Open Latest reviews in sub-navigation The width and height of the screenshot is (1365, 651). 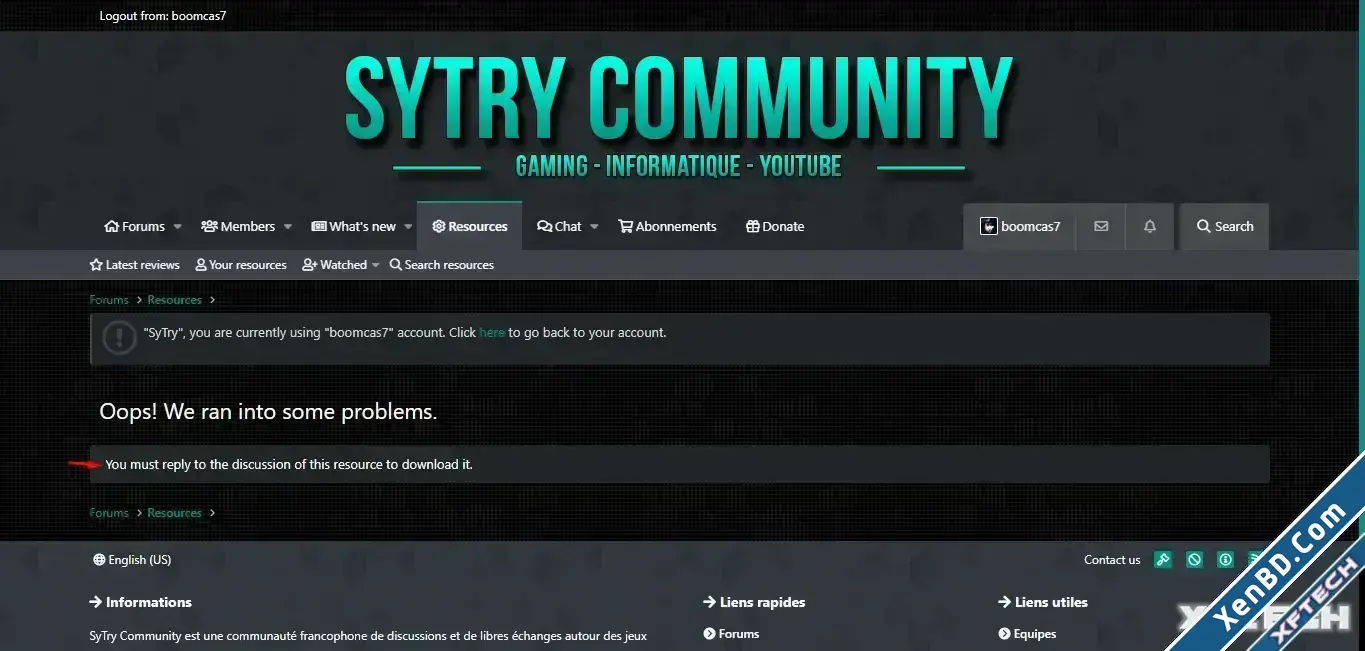pos(135,265)
